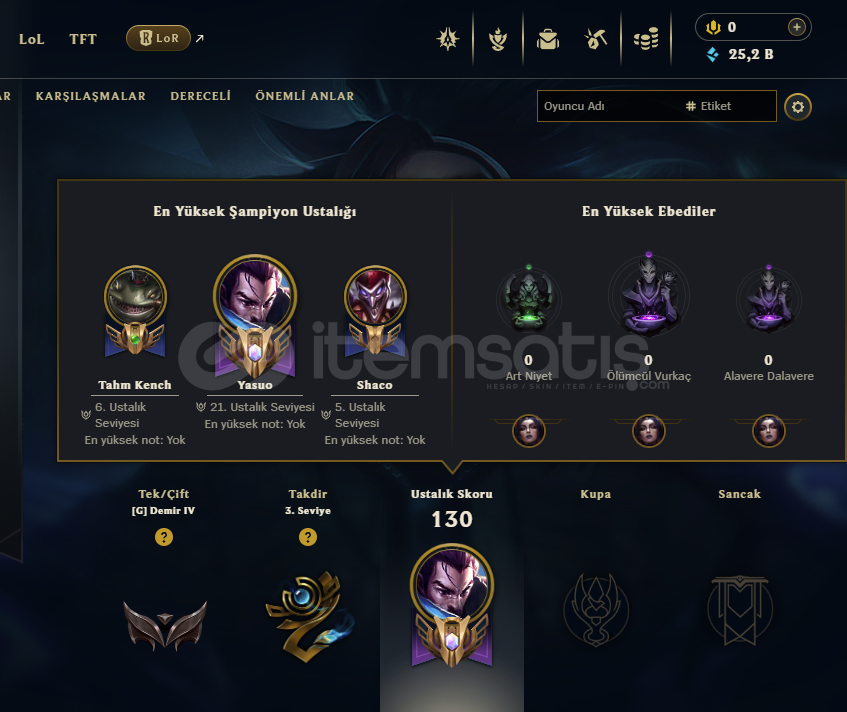The image size is (847, 712).
Task: Click the Etiket tag input field
Action: tap(729, 106)
